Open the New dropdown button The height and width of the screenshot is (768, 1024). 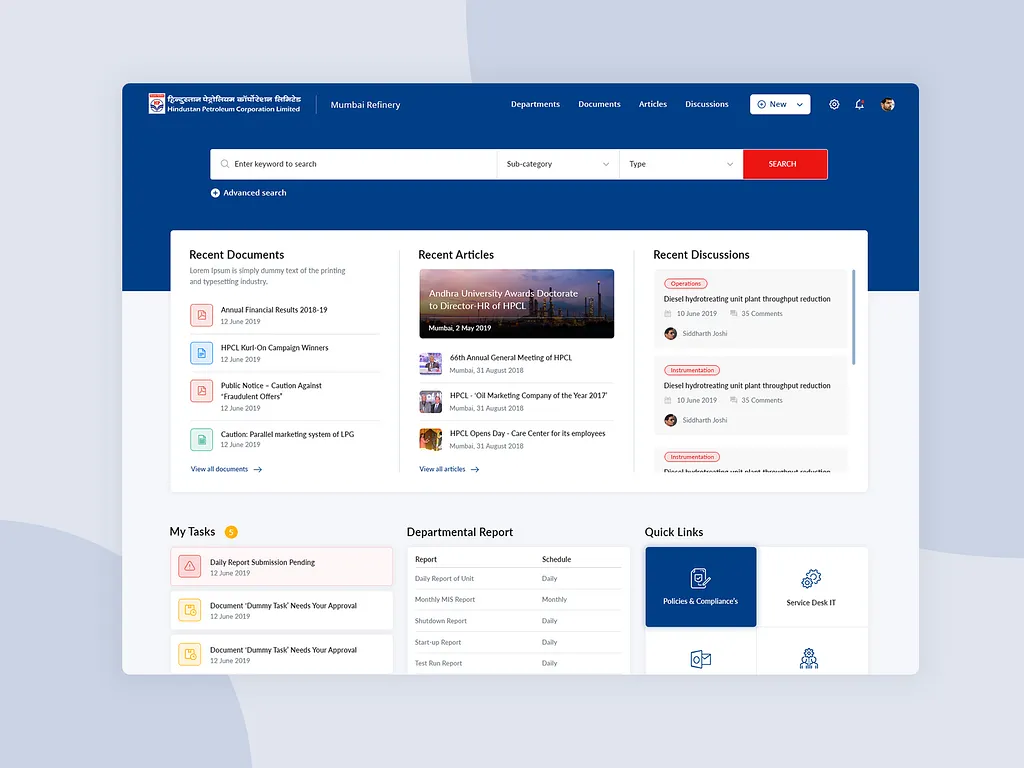(780, 104)
